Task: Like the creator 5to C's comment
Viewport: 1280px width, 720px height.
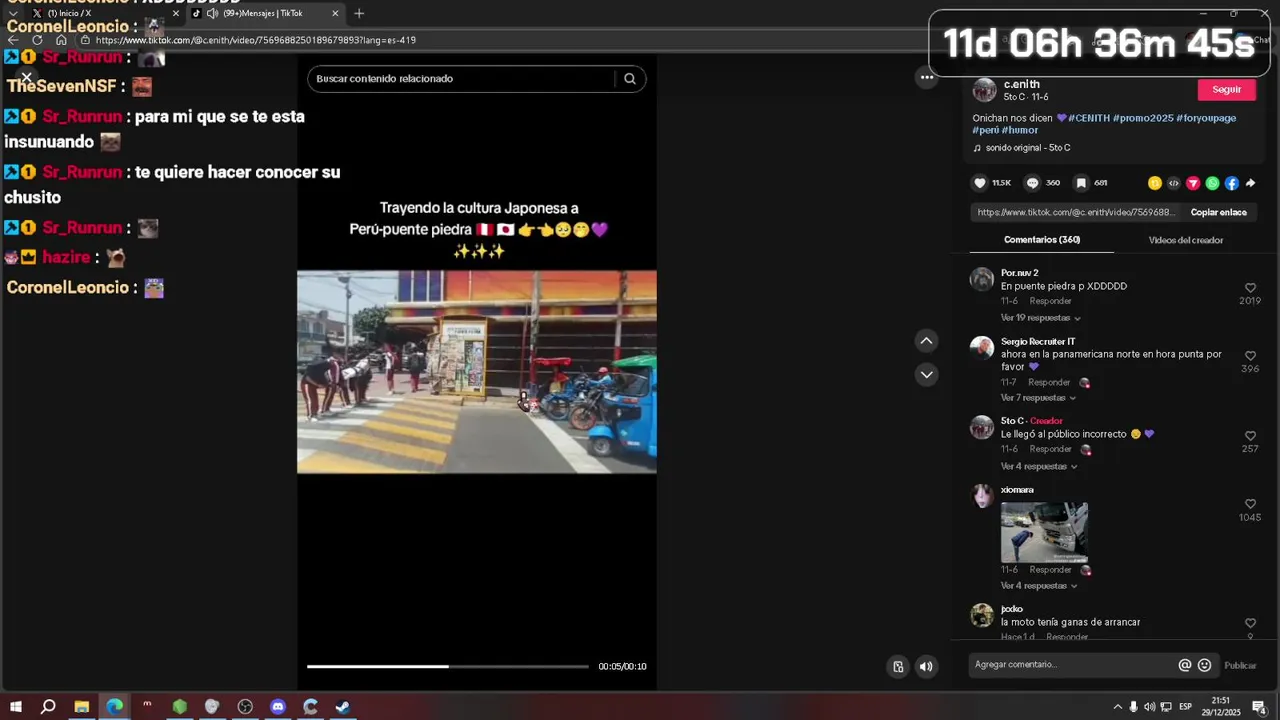Action: tap(1250, 436)
